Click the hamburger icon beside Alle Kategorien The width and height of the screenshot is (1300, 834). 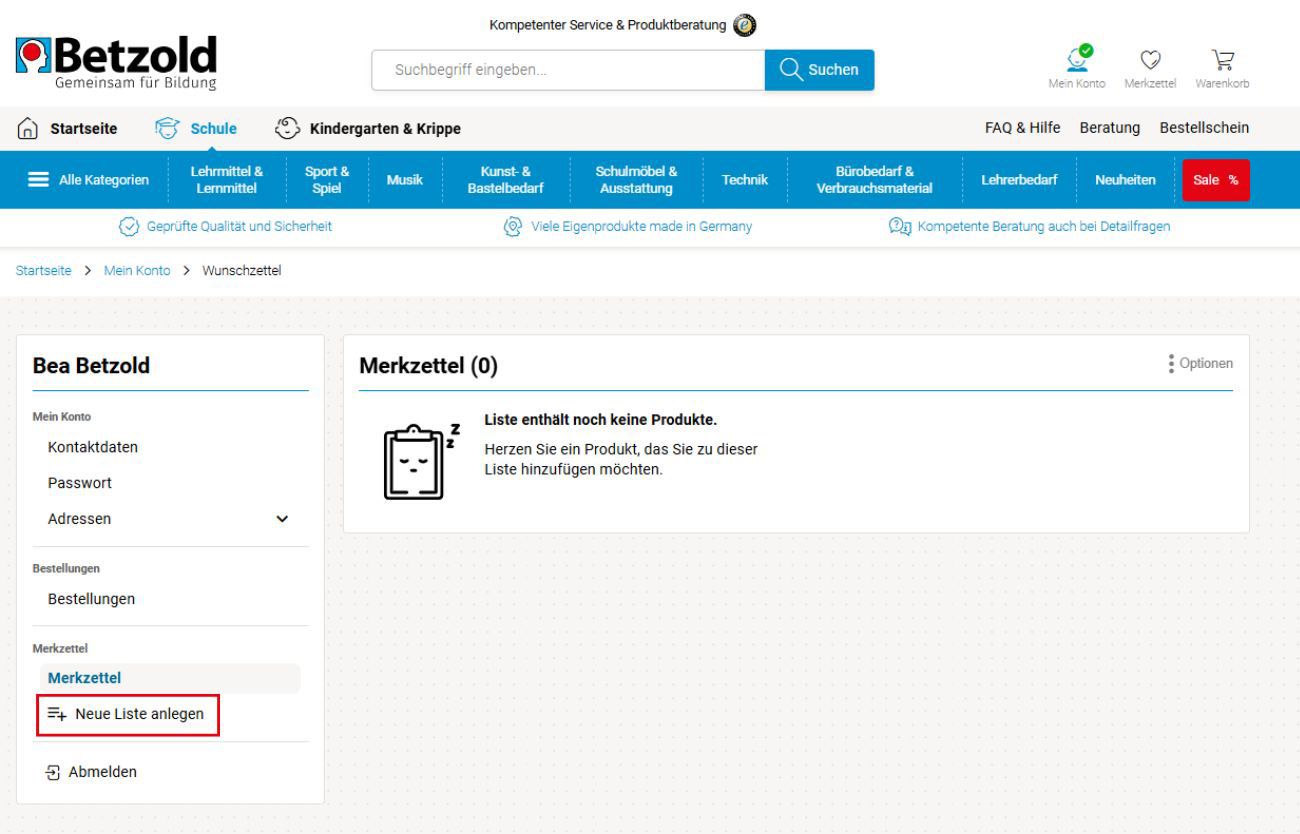[x=38, y=180]
